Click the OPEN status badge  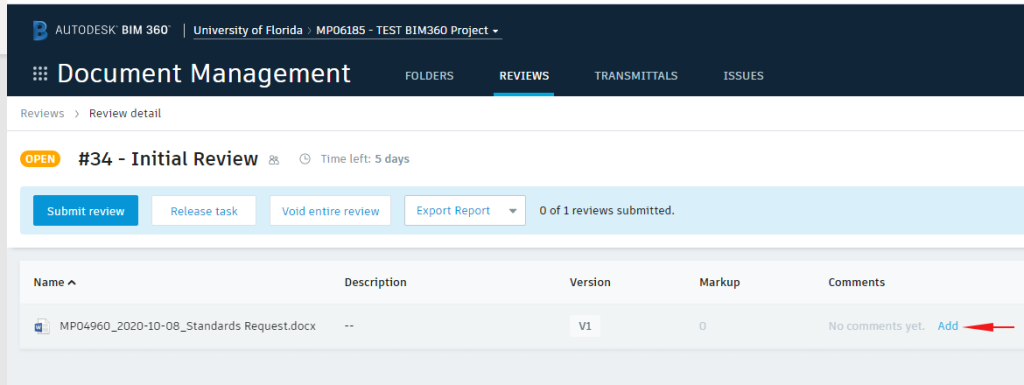coord(40,159)
